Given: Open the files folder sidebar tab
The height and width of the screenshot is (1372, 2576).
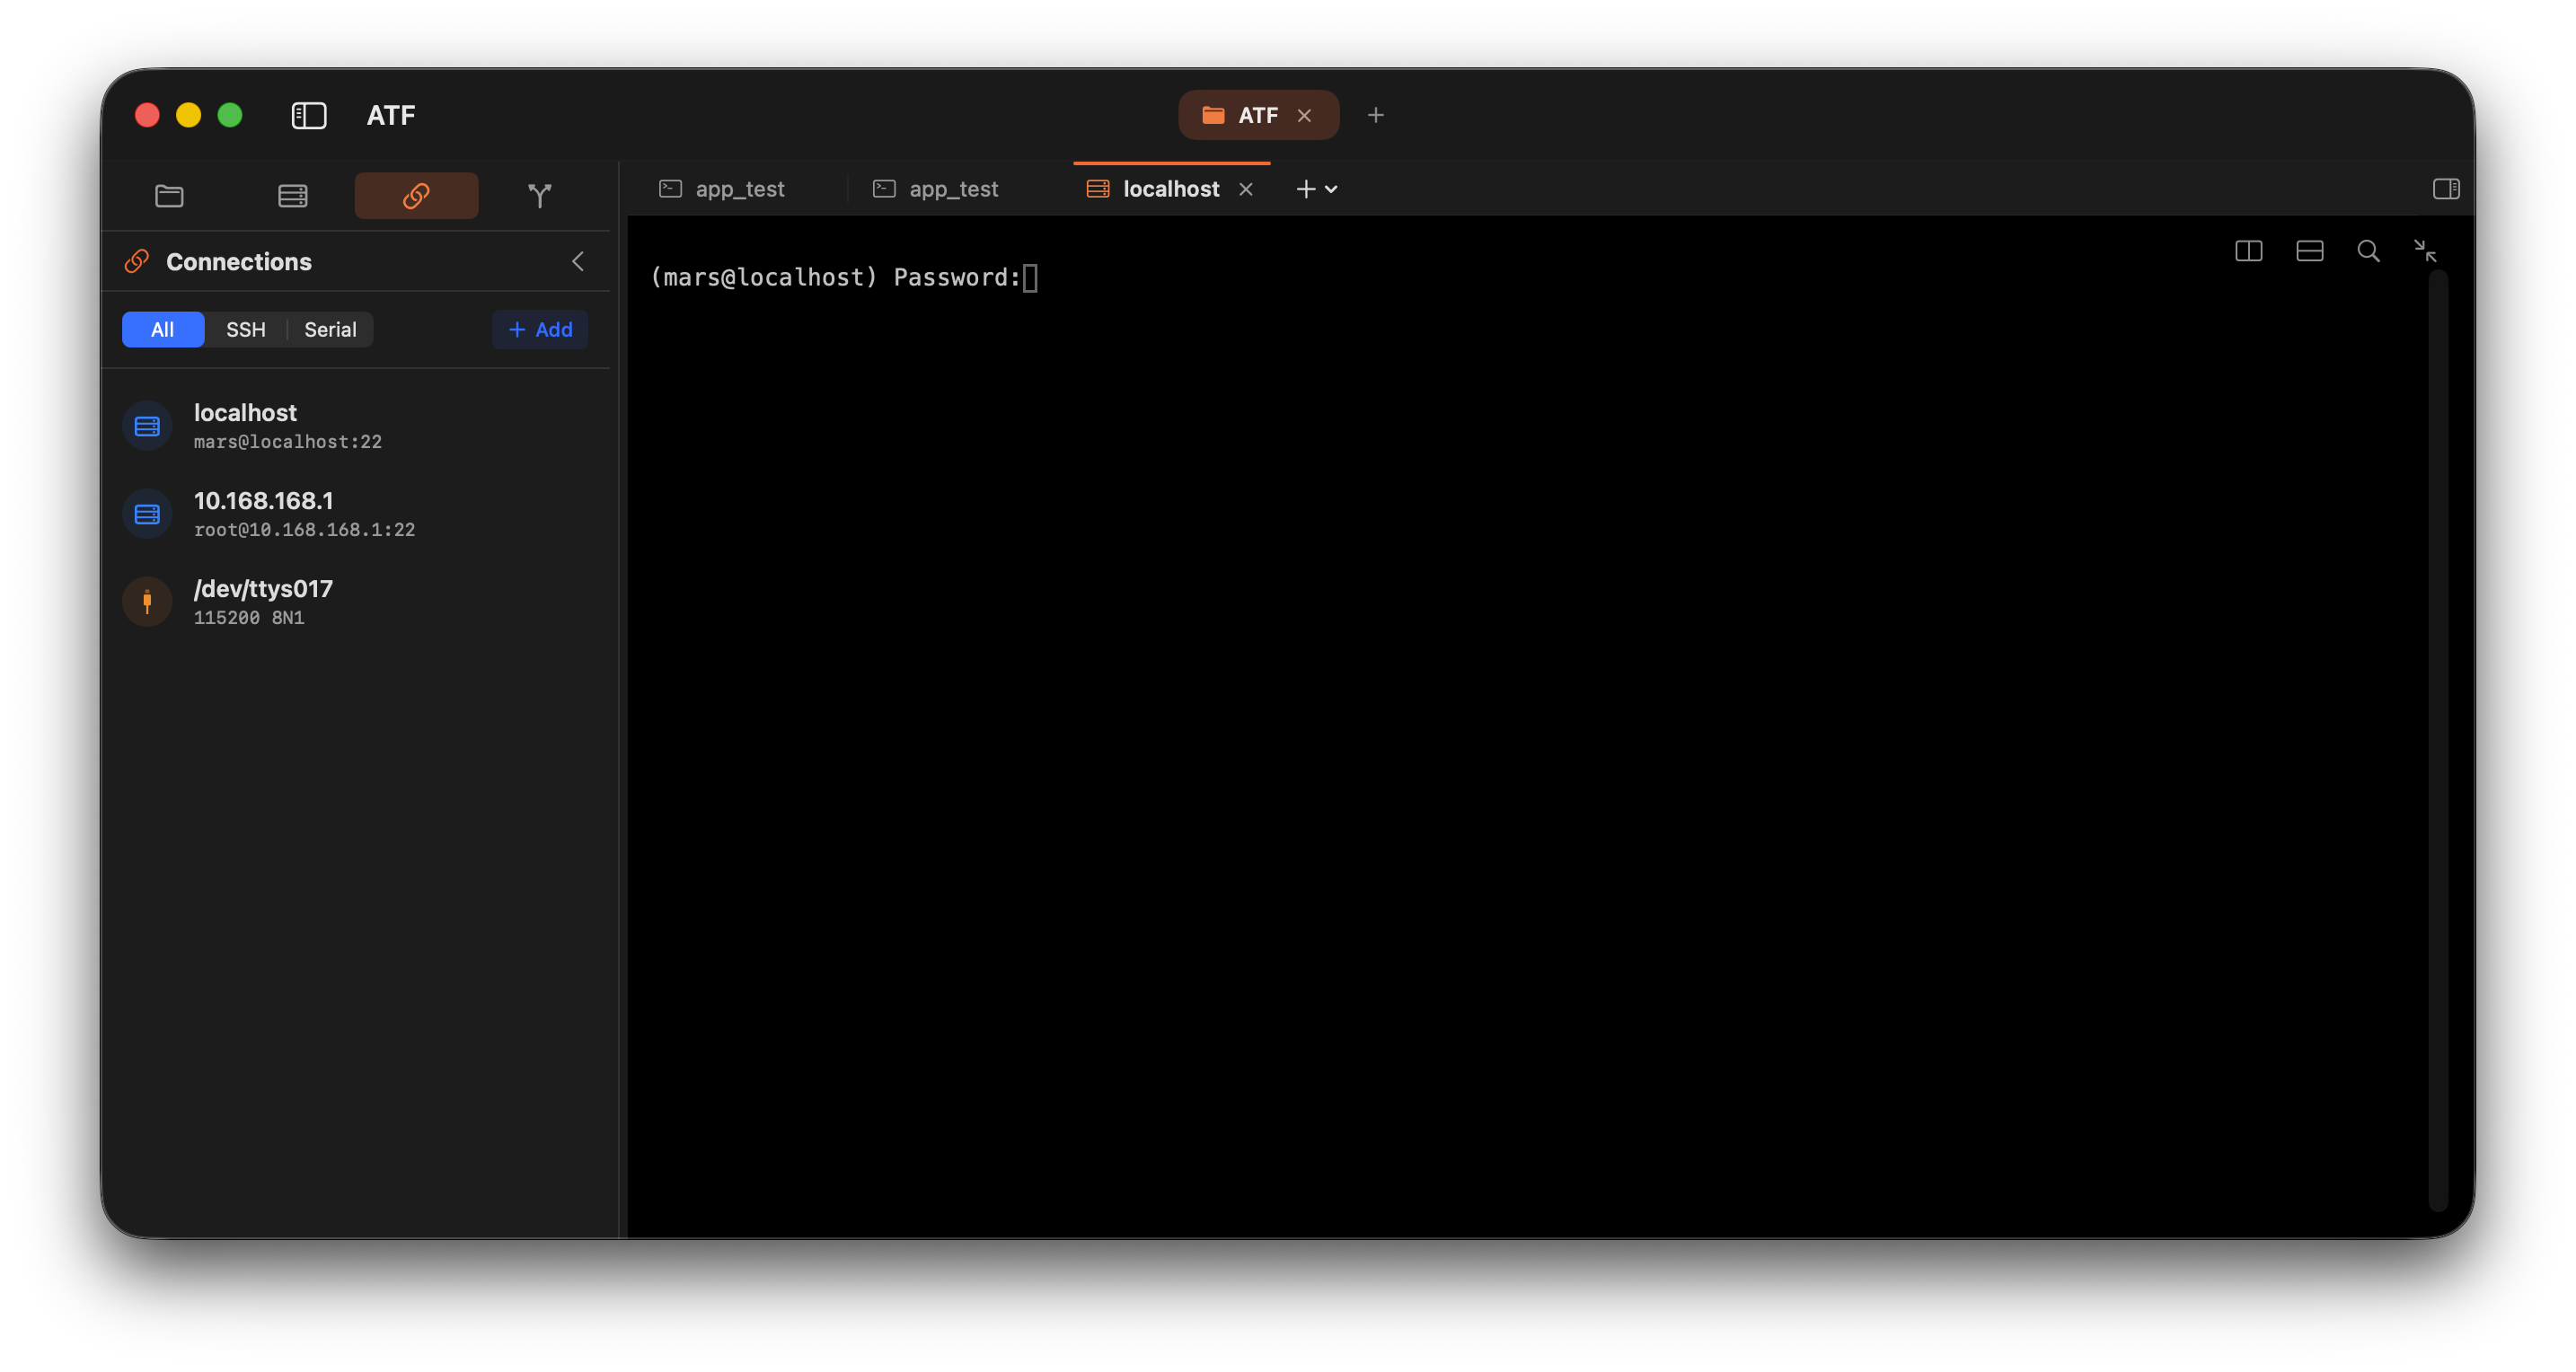Looking at the screenshot, I should coord(169,195).
